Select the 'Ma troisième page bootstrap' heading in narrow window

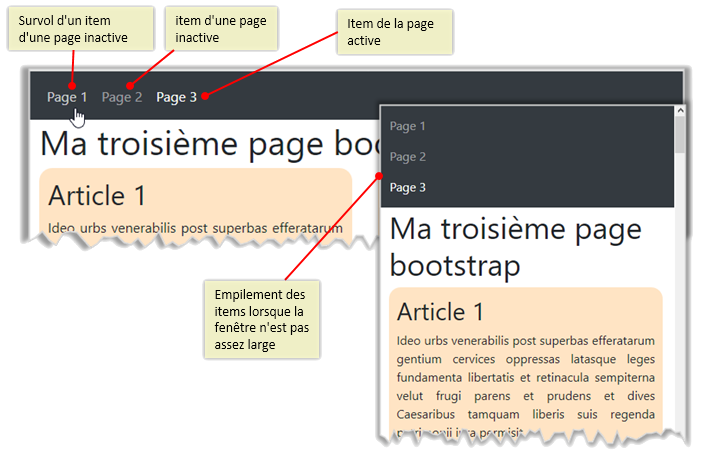tap(515, 246)
